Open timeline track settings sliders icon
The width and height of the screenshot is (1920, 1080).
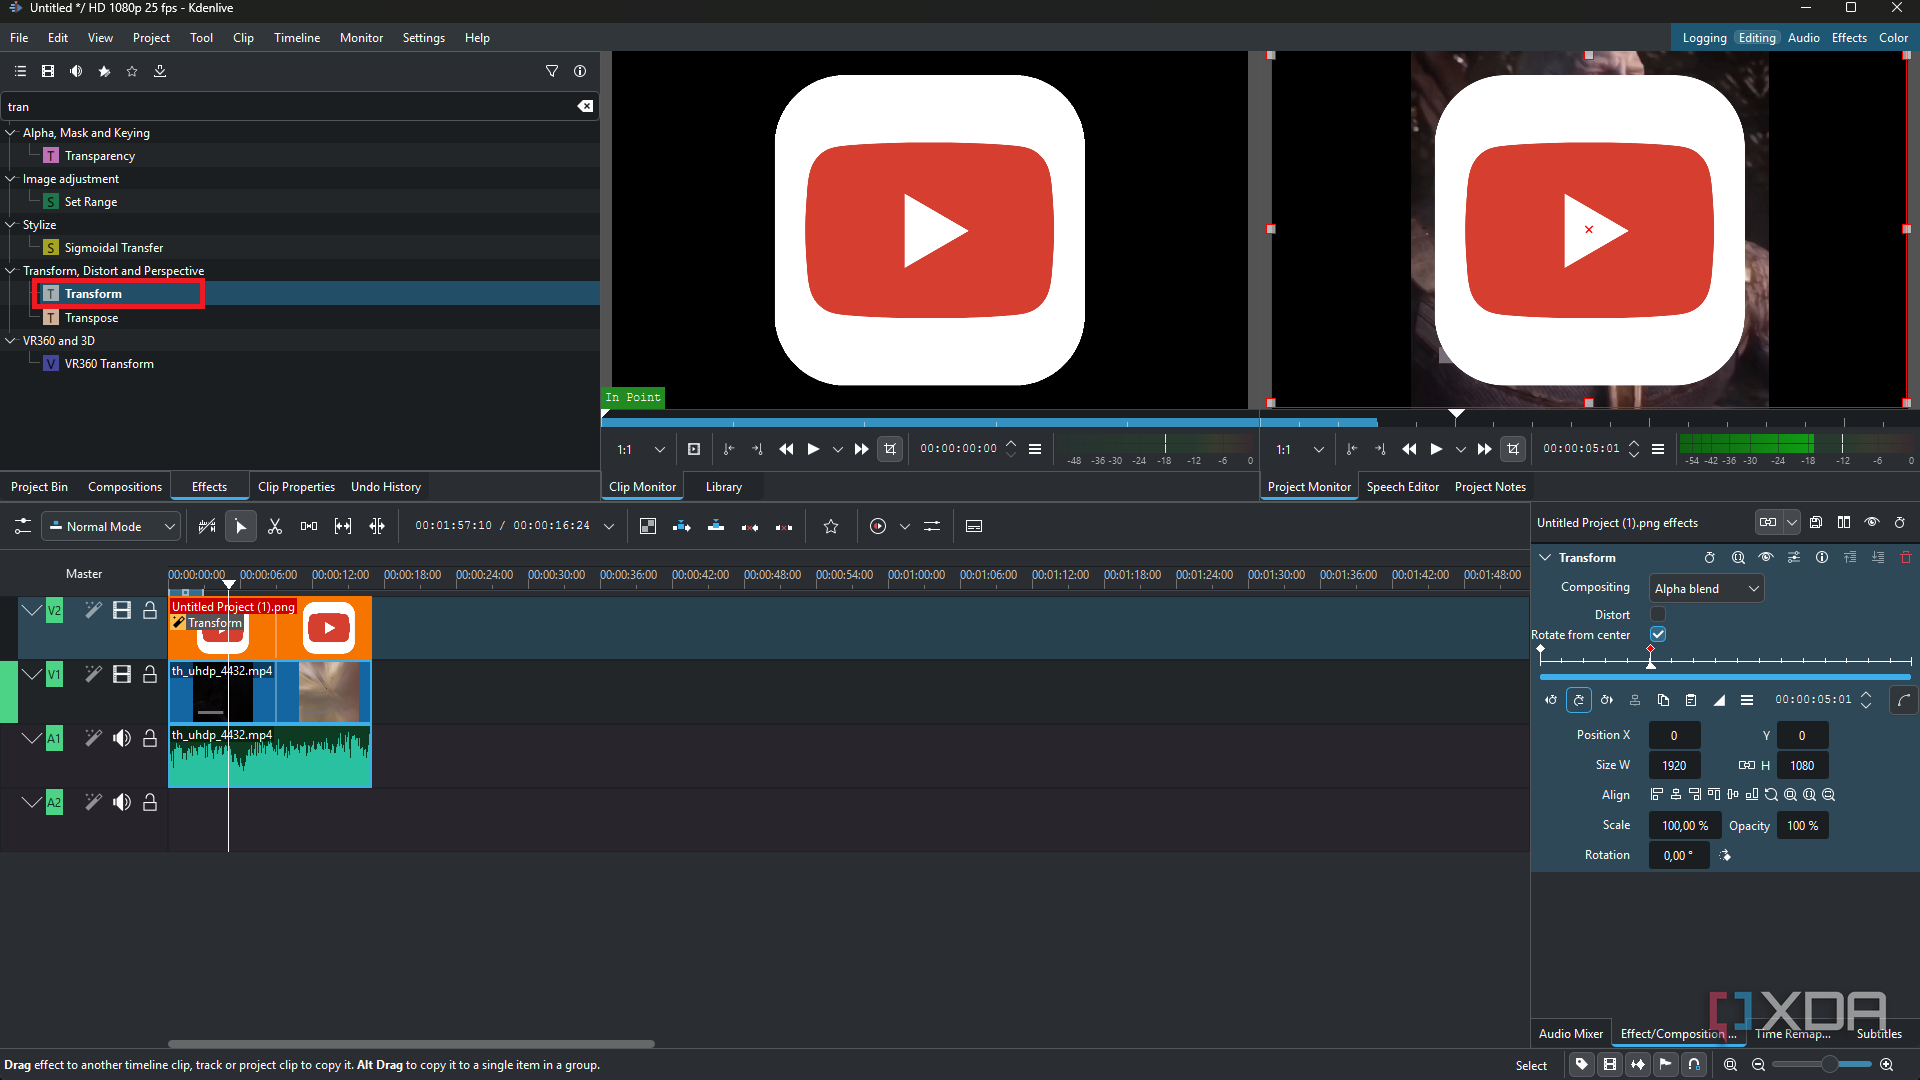(23, 527)
